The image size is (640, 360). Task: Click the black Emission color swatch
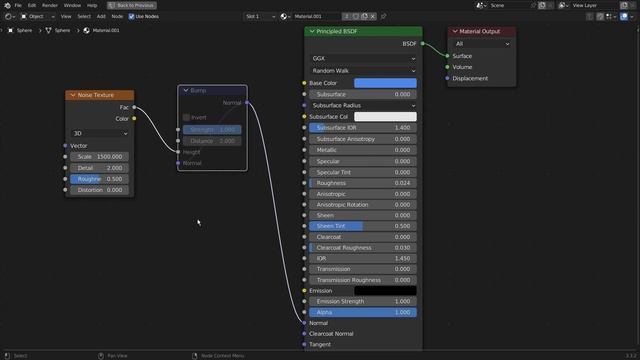pyautogui.click(x=385, y=291)
